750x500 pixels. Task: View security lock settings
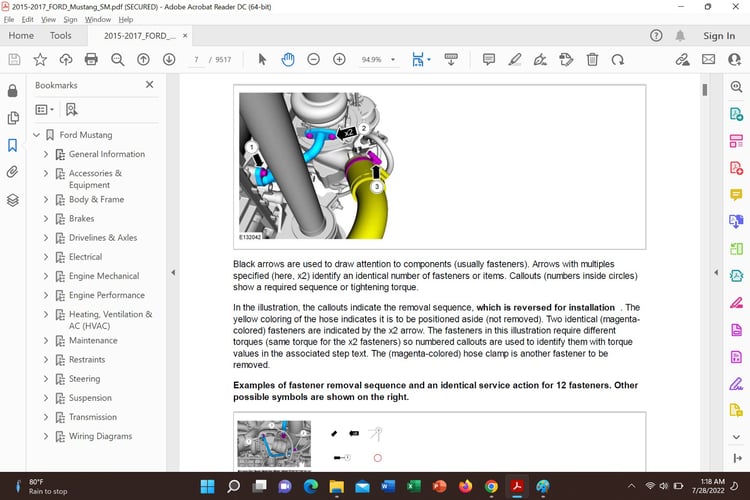click(x=13, y=90)
